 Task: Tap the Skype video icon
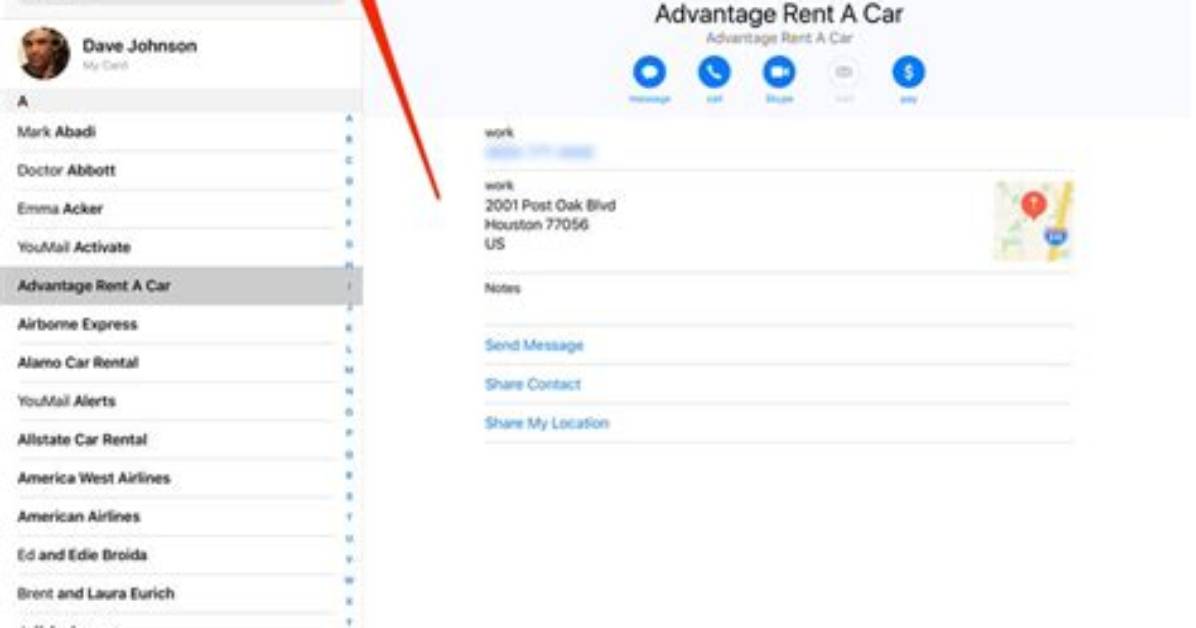click(779, 72)
